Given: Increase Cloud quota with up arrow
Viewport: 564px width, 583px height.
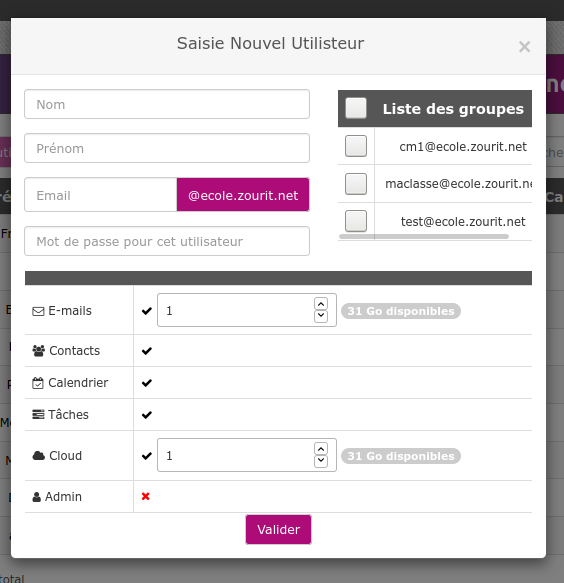Looking at the screenshot, I should pyautogui.click(x=321, y=449).
